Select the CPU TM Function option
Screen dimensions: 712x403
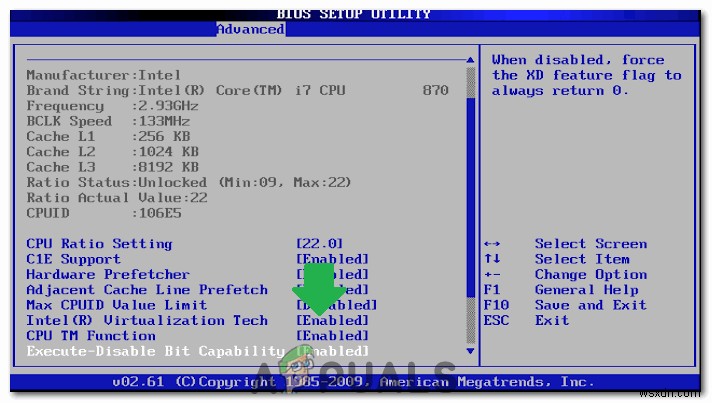(91, 336)
